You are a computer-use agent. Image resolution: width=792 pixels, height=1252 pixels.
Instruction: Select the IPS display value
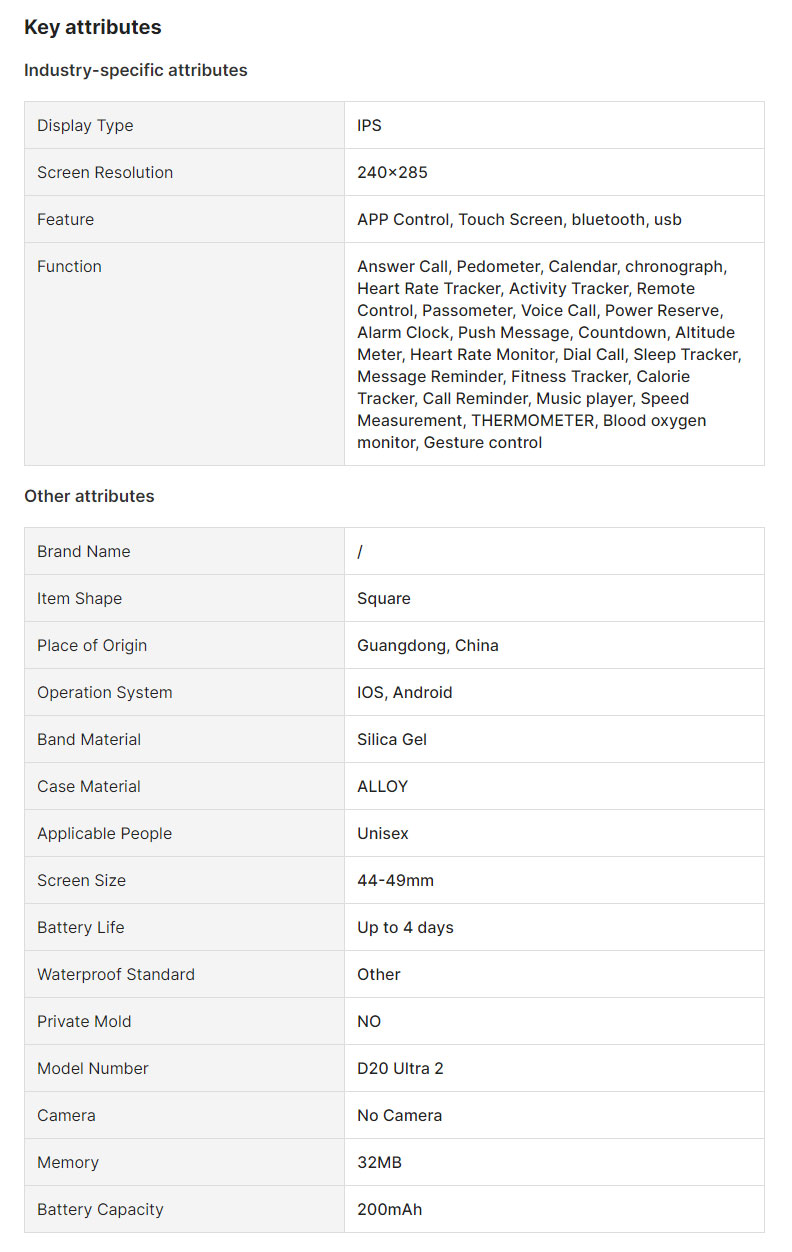click(370, 126)
